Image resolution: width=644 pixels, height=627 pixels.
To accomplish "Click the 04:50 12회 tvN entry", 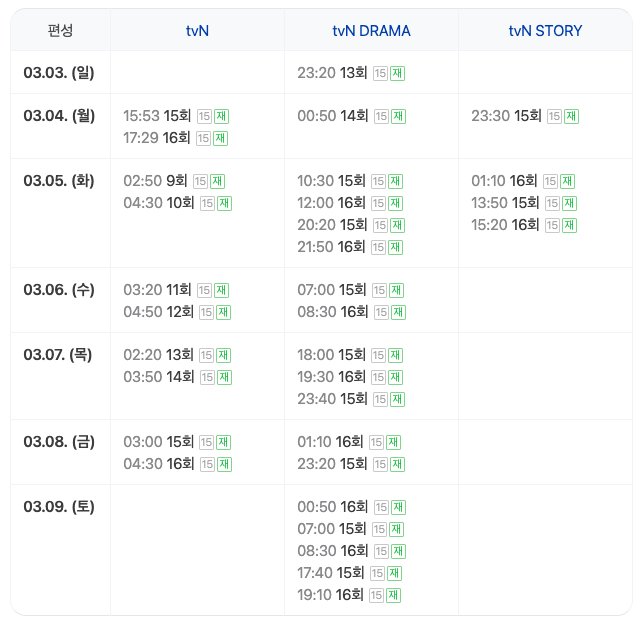I will tap(177, 312).
